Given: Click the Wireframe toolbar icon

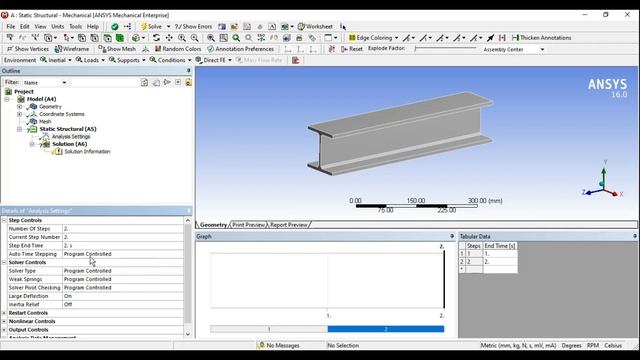Looking at the screenshot, I should (58, 49).
